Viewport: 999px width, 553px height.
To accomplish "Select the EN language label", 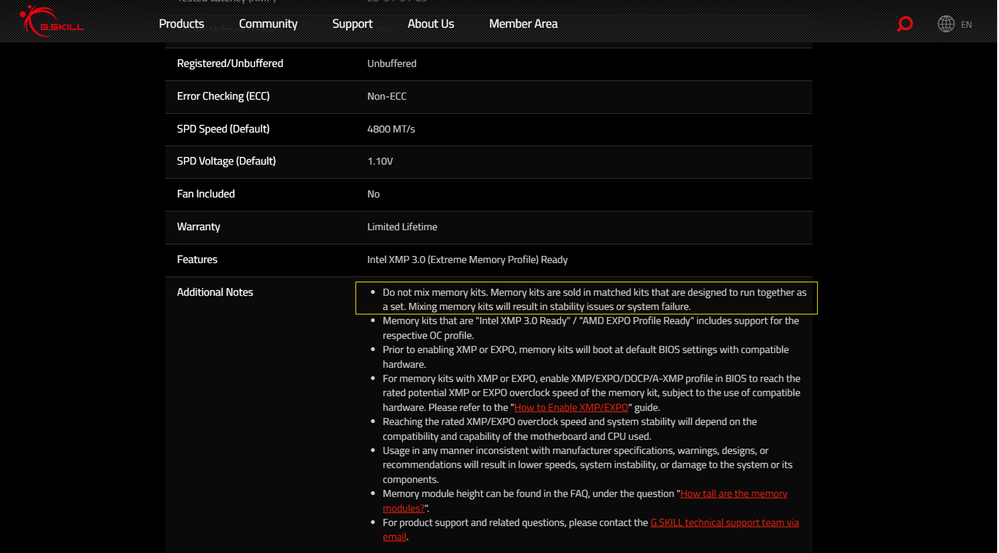I will point(967,25).
